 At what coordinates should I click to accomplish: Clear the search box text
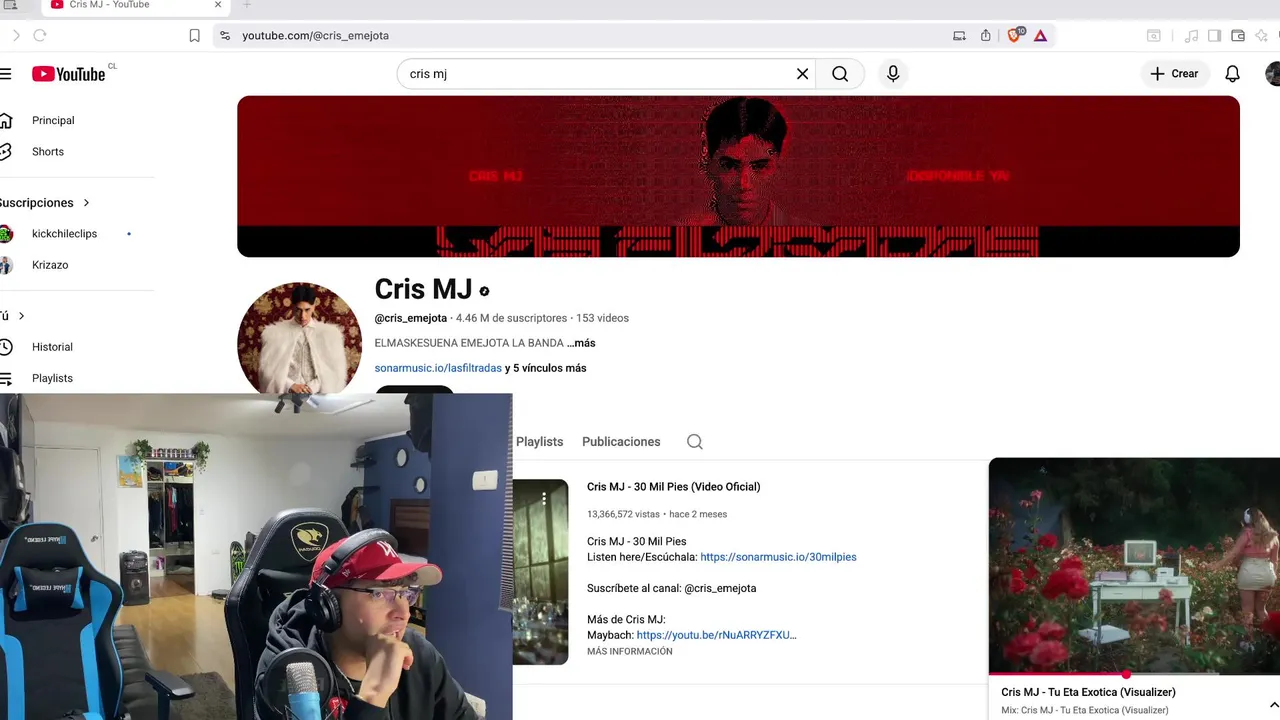point(802,74)
